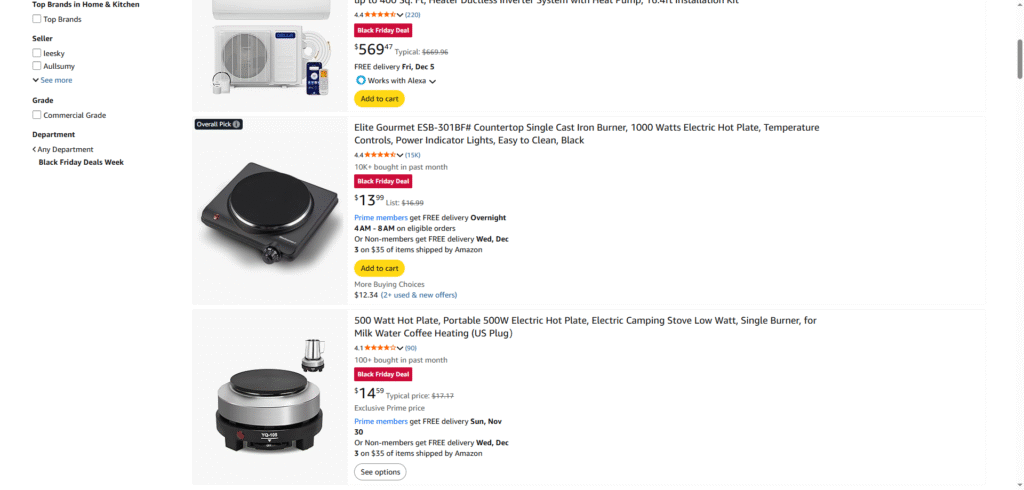Enable the leesky seller filter
This screenshot has width=1024, height=490.
click(x=37, y=53)
